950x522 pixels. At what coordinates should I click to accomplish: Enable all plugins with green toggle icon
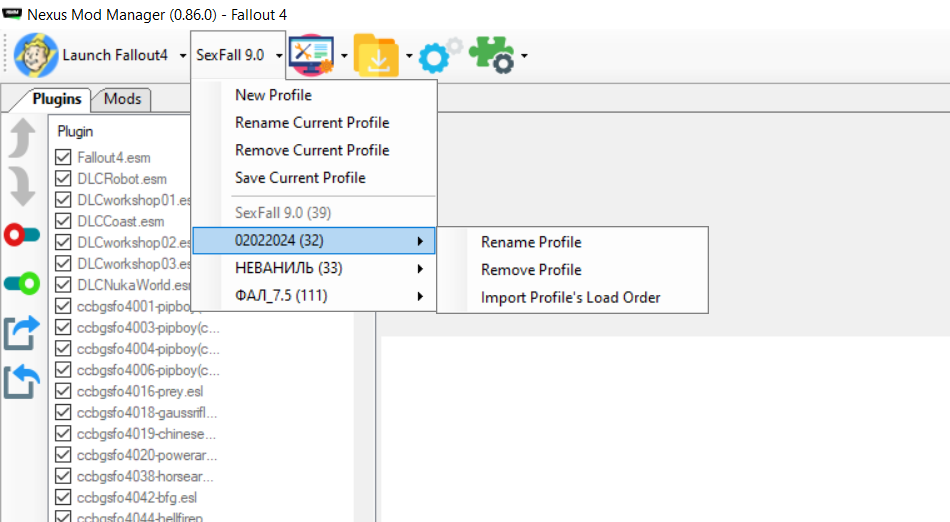(x=22, y=284)
